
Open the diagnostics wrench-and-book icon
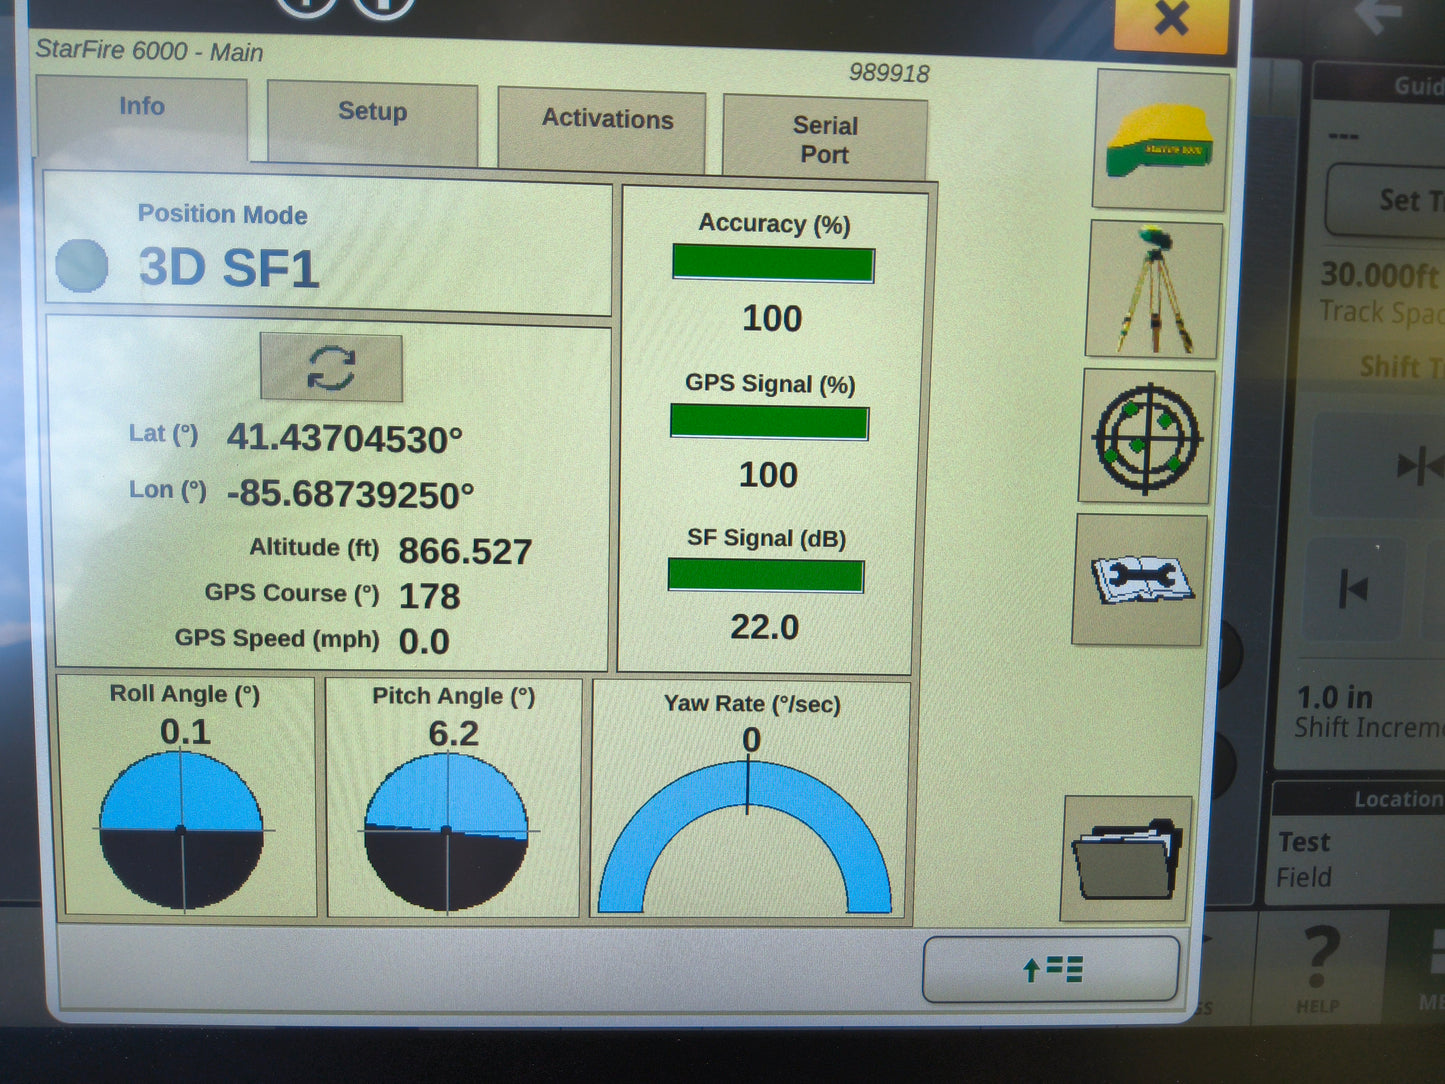click(1141, 580)
